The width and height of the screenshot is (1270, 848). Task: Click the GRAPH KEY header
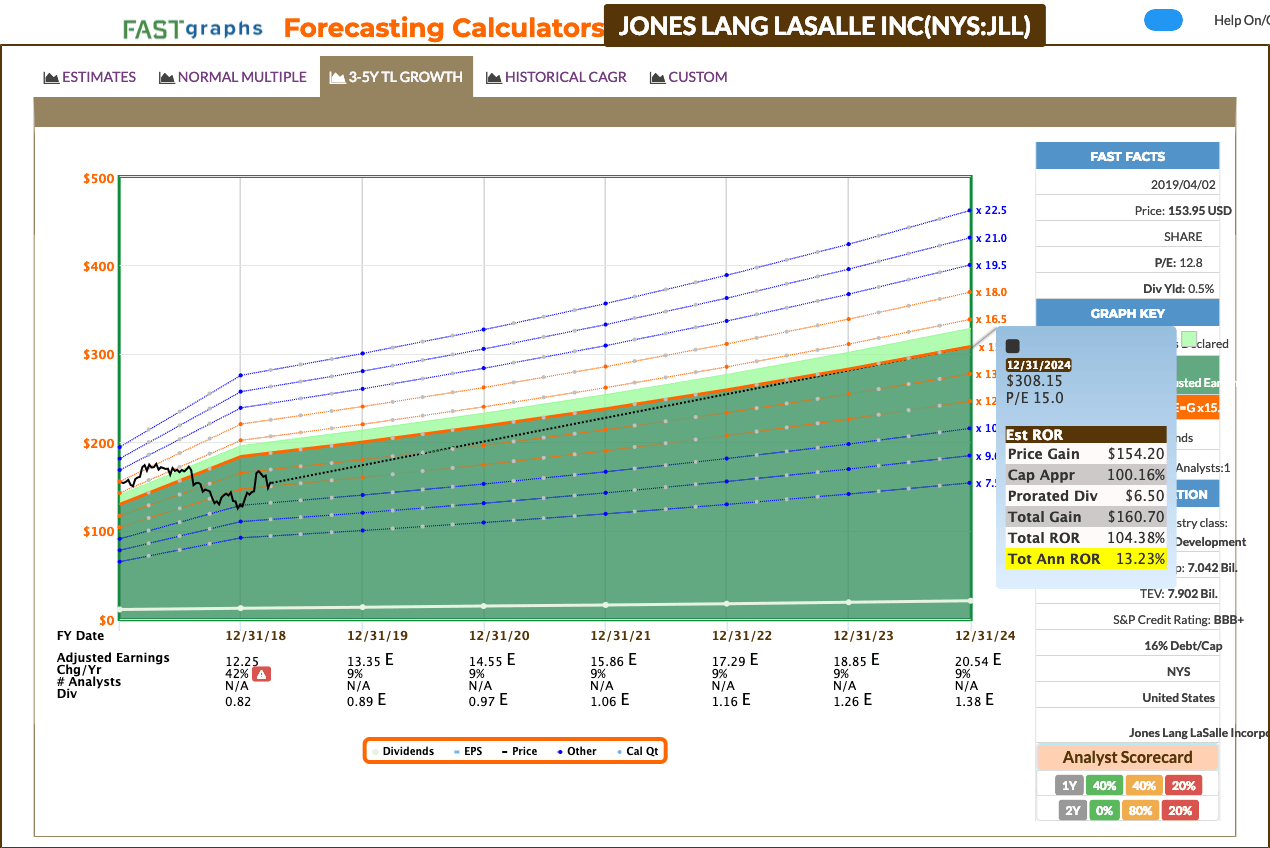coord(1127,313)
